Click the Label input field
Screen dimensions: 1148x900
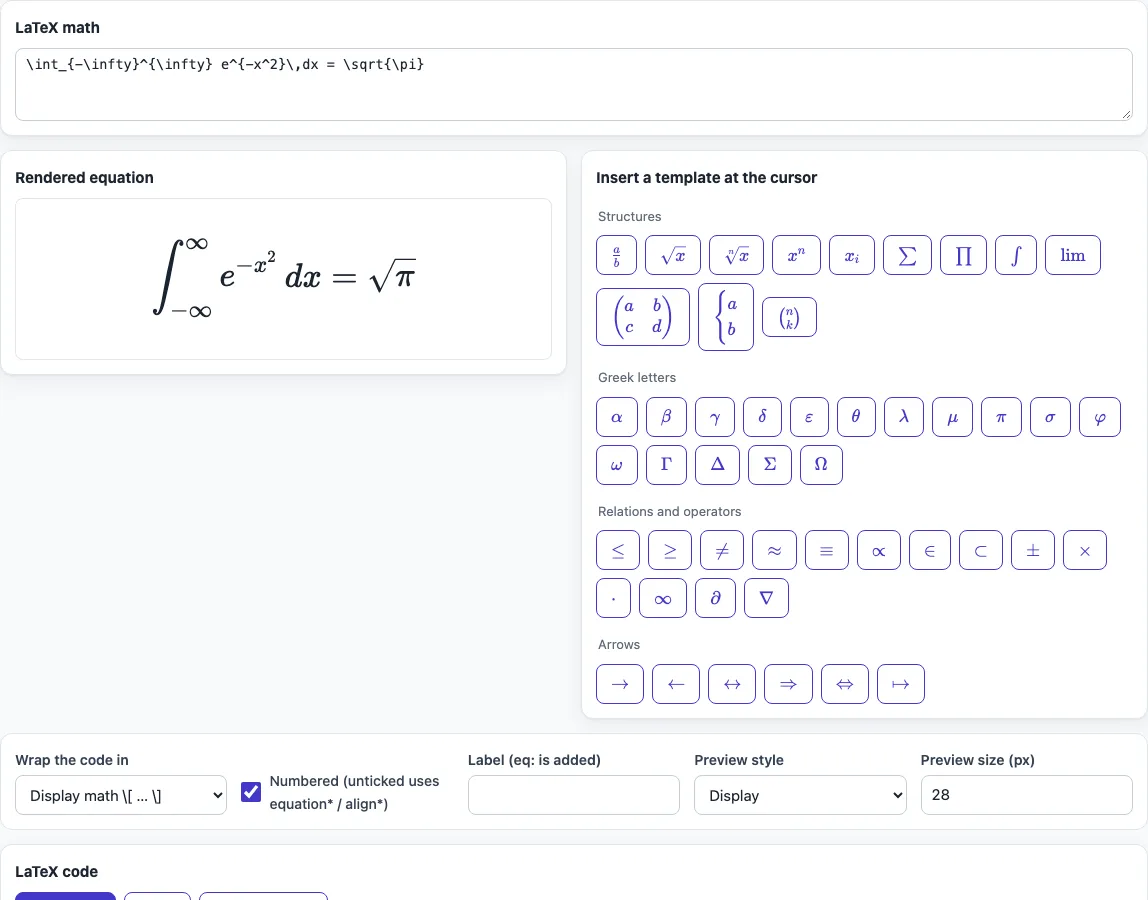573,795
